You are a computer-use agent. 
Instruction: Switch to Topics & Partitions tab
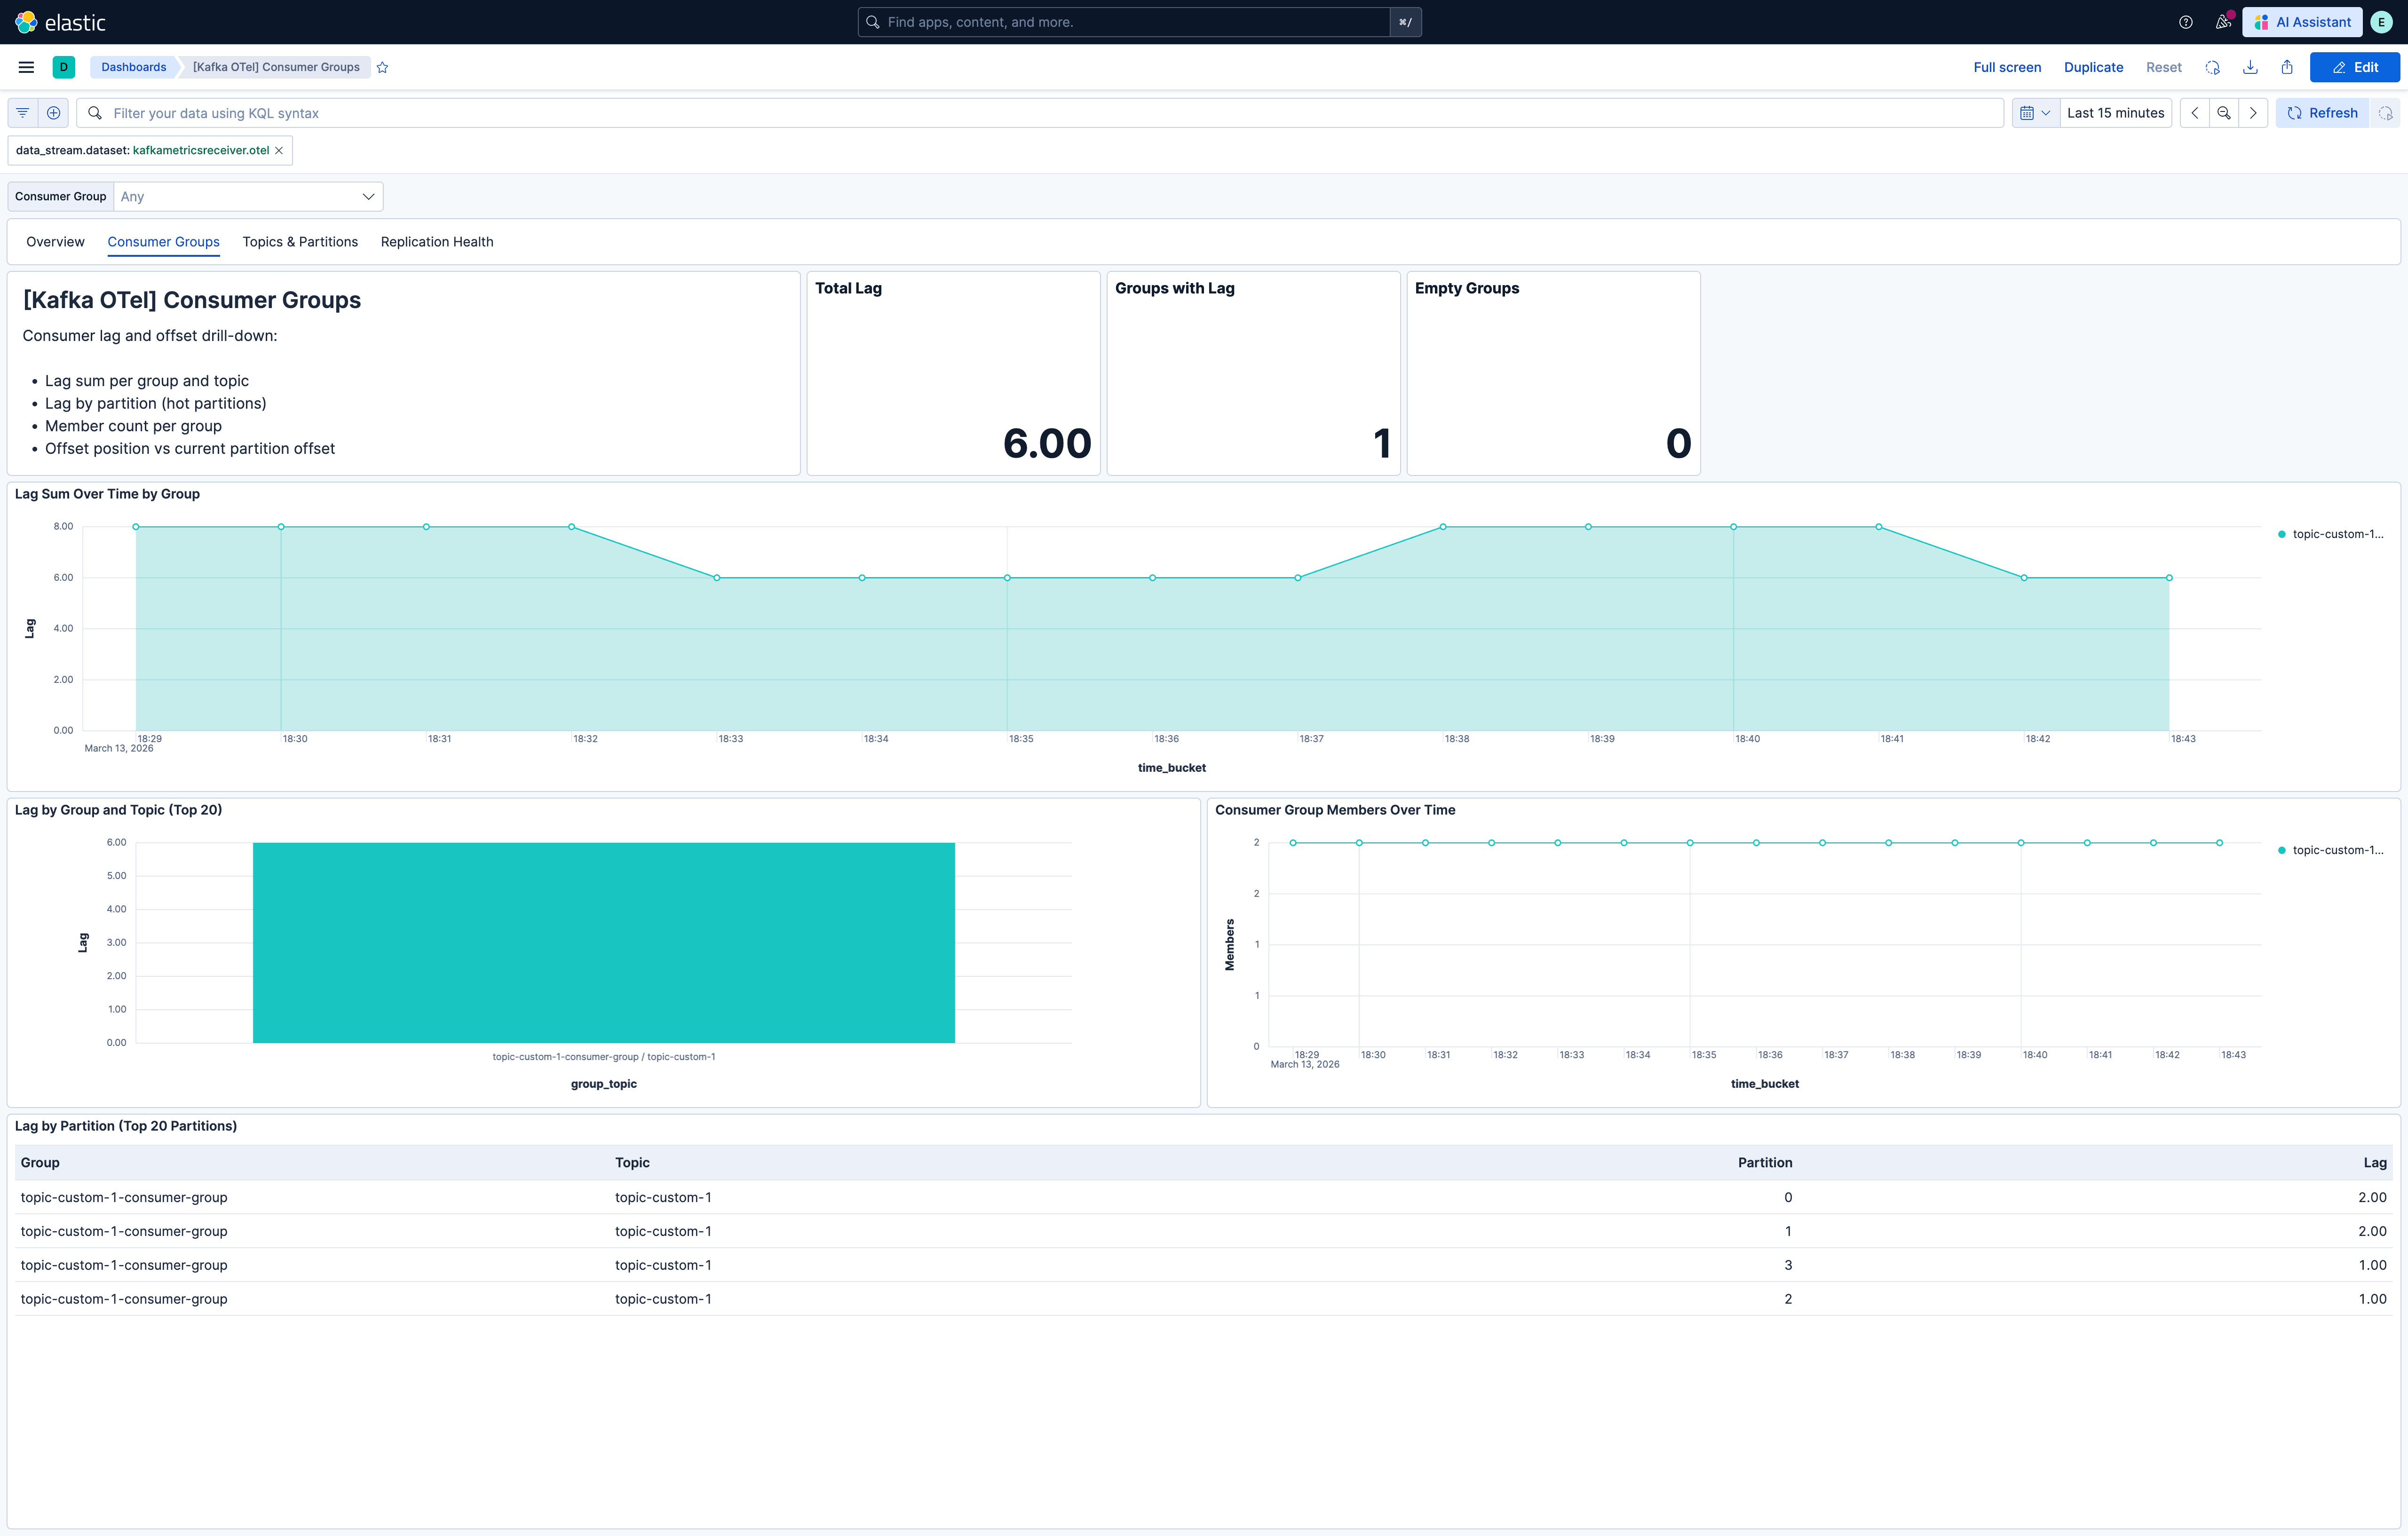click(300, 242)
